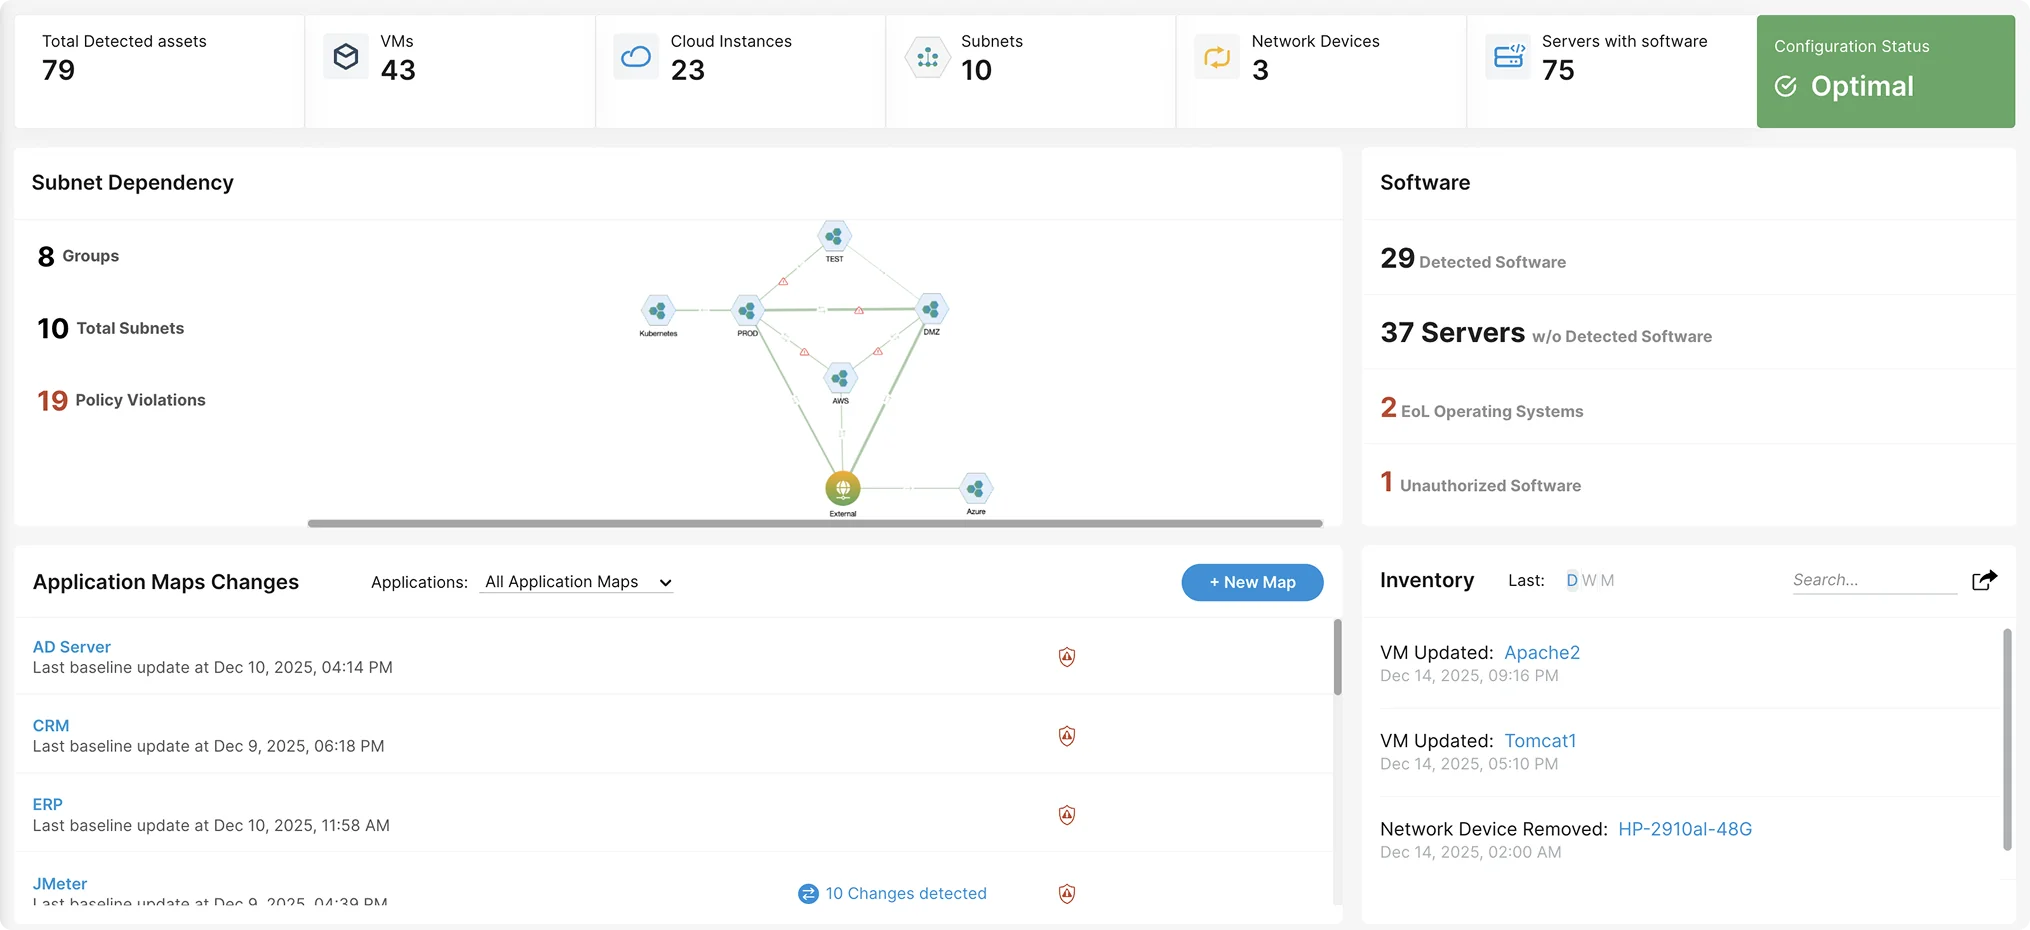Click the New Map button
This screenshot has width=2030, height=930.
1252,582
